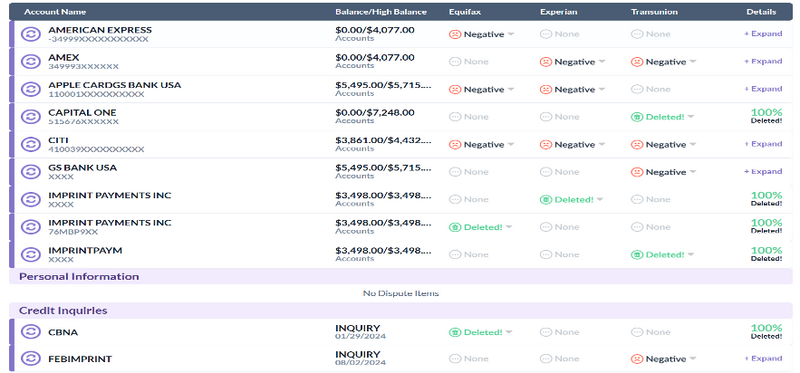Open Transunion Negative dropdown for GS BANK USA

point(692,172)
